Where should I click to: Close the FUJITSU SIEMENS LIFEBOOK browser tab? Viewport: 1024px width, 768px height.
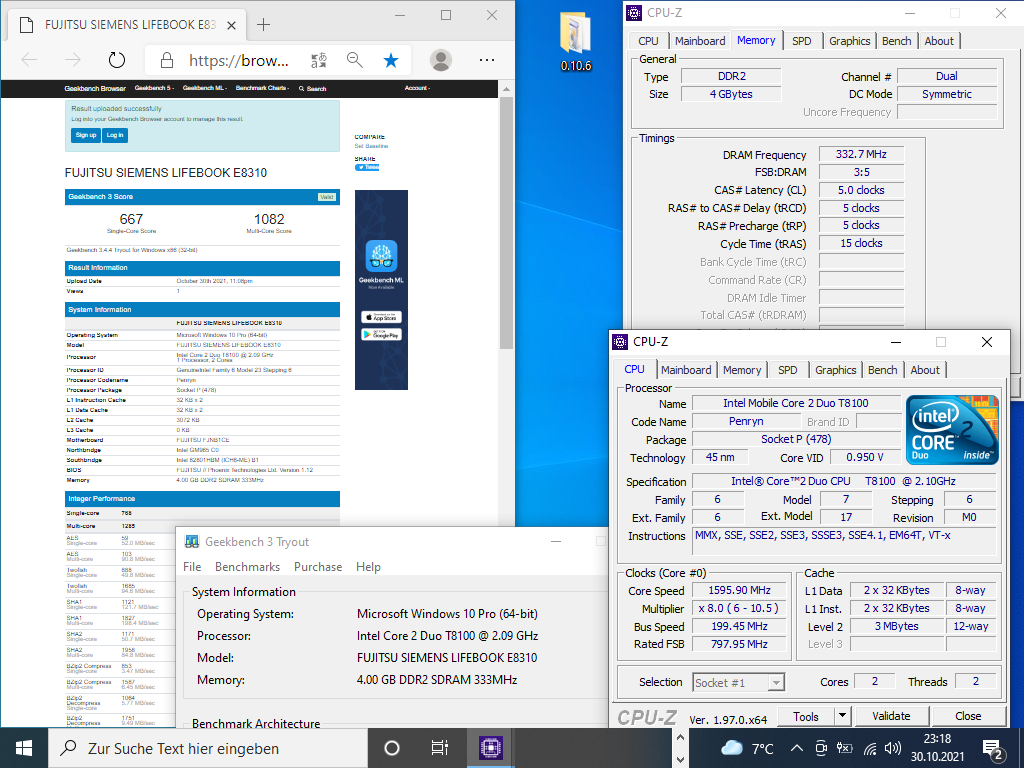point(231,25)
